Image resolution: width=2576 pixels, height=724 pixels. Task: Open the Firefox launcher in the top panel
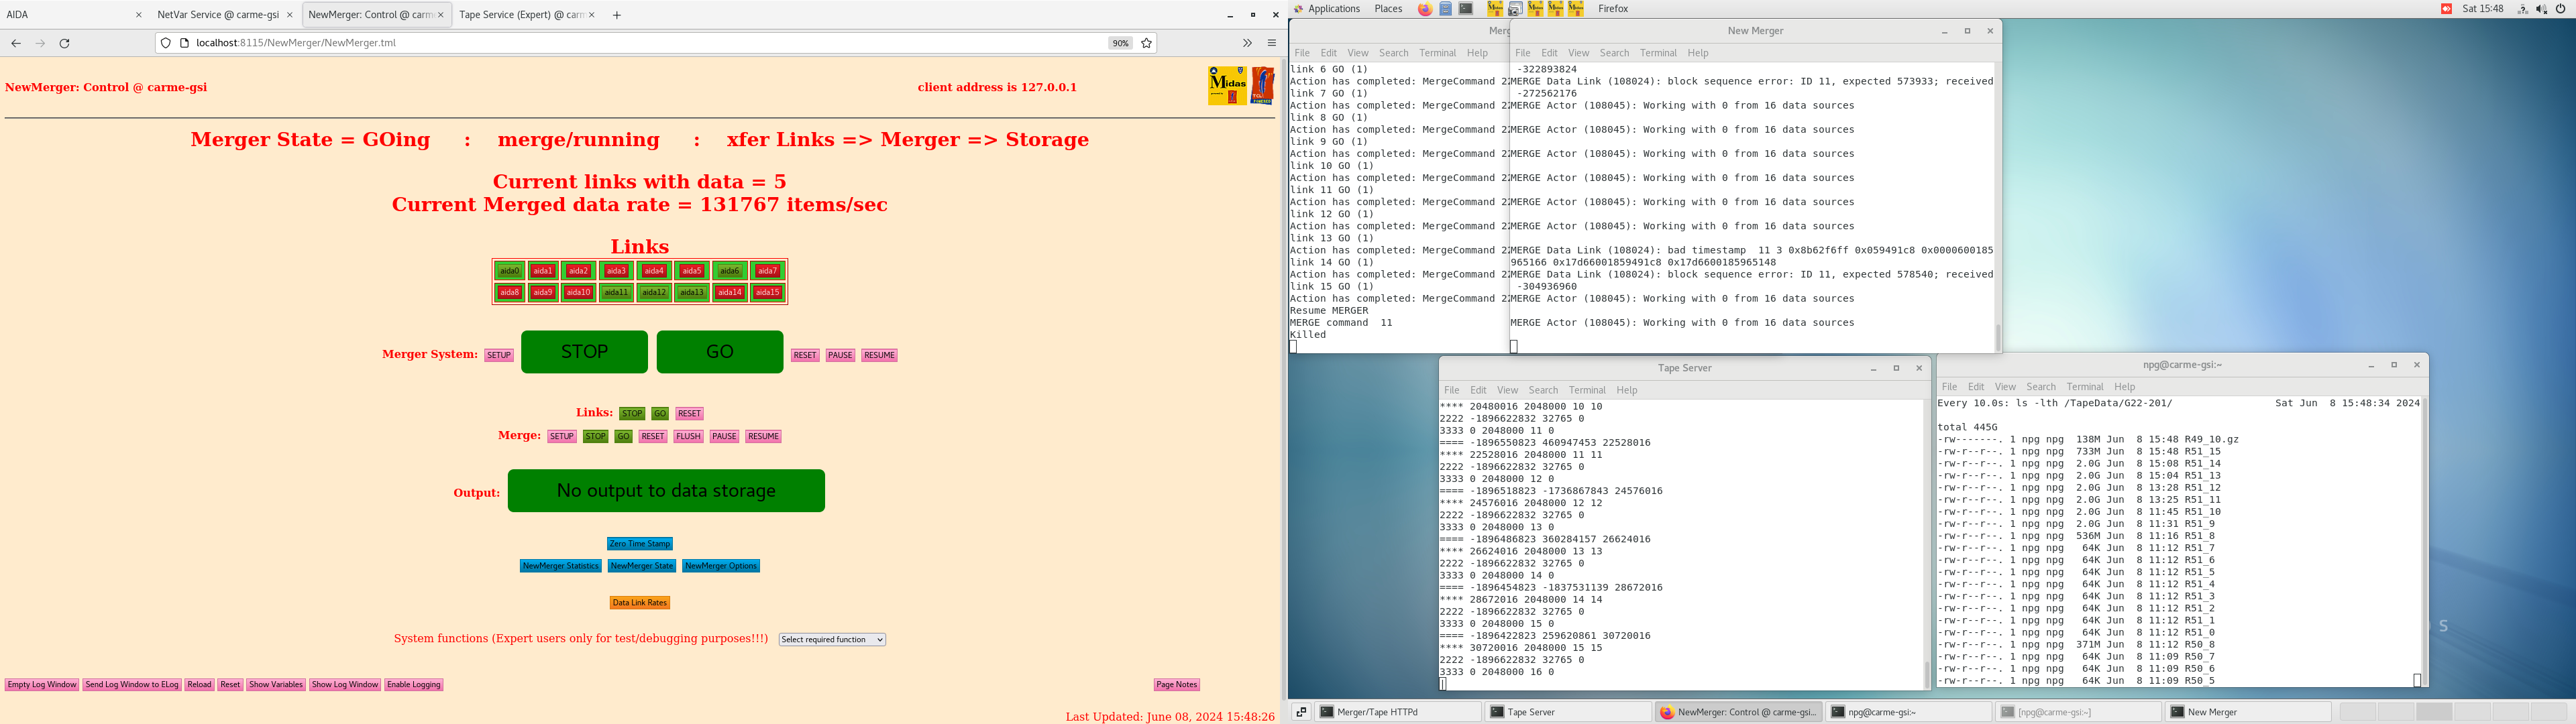1424,9
